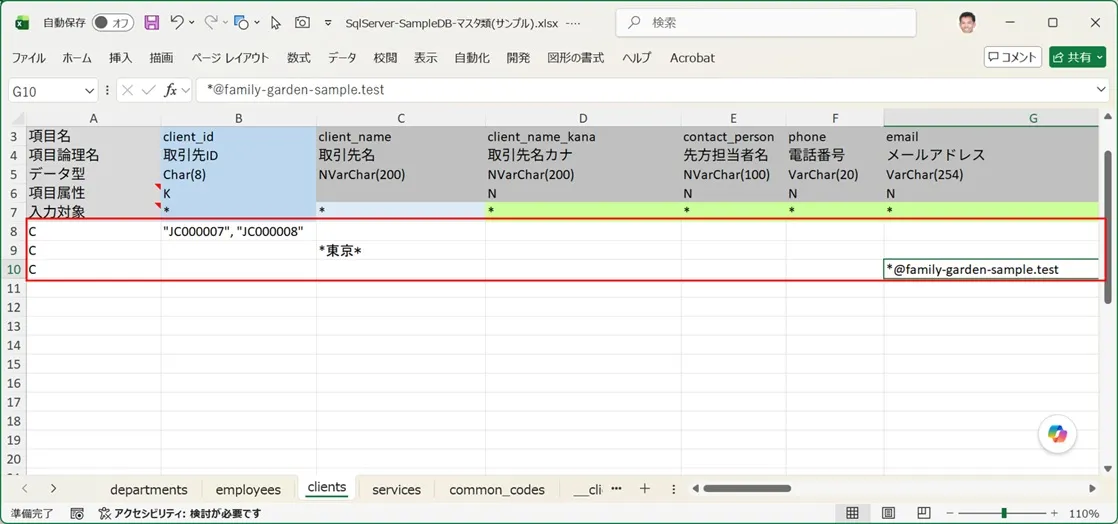Click the select objects pointer icon
Image resolution: width=1118 pixels, height=524 pixels.
[276, 23]
